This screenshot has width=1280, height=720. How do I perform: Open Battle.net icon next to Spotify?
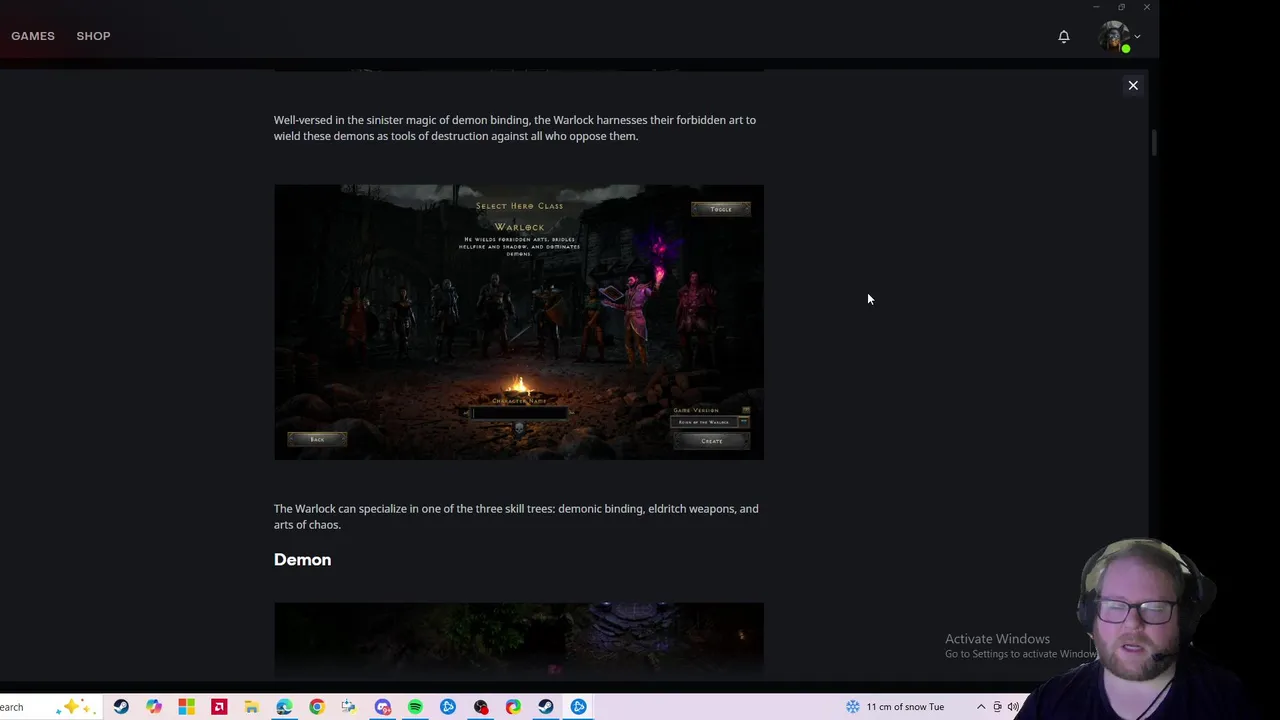click(x=448, y=707)
